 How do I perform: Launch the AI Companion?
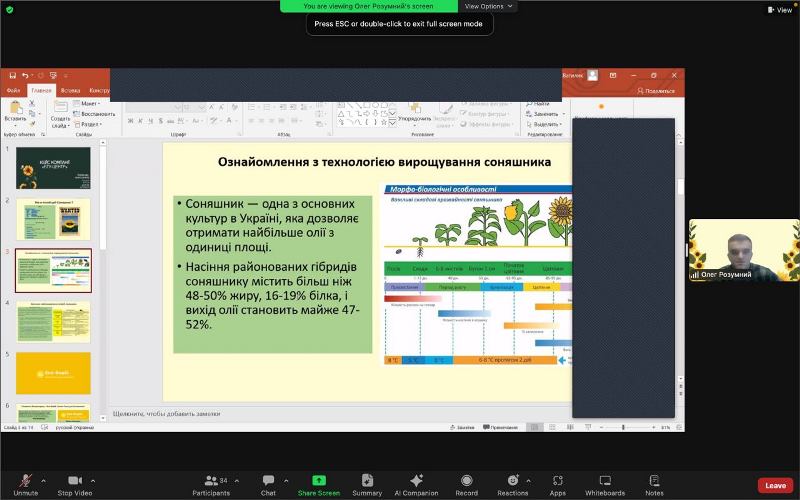416,481
